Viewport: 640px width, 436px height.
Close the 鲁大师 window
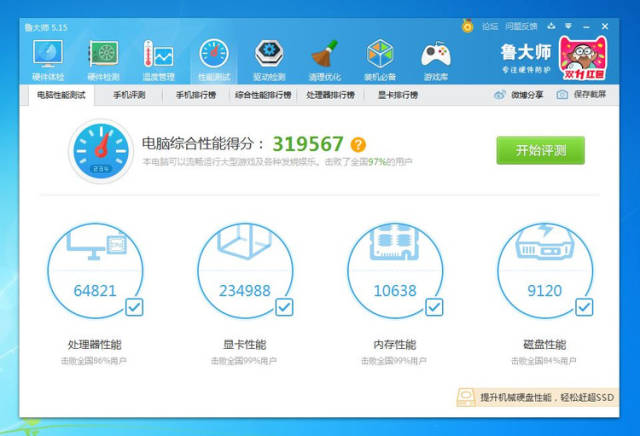(x=605, y=26)
